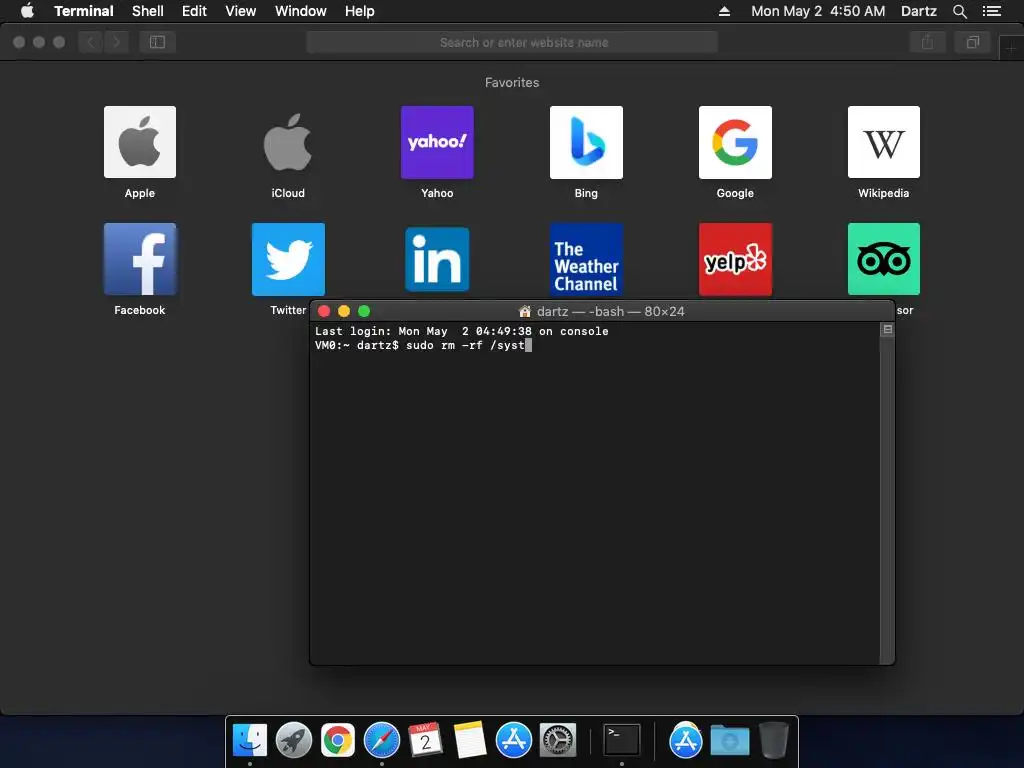Screen dimensions: 1024x768
Task: Close the Terminal window
Action: coord(324,312)
